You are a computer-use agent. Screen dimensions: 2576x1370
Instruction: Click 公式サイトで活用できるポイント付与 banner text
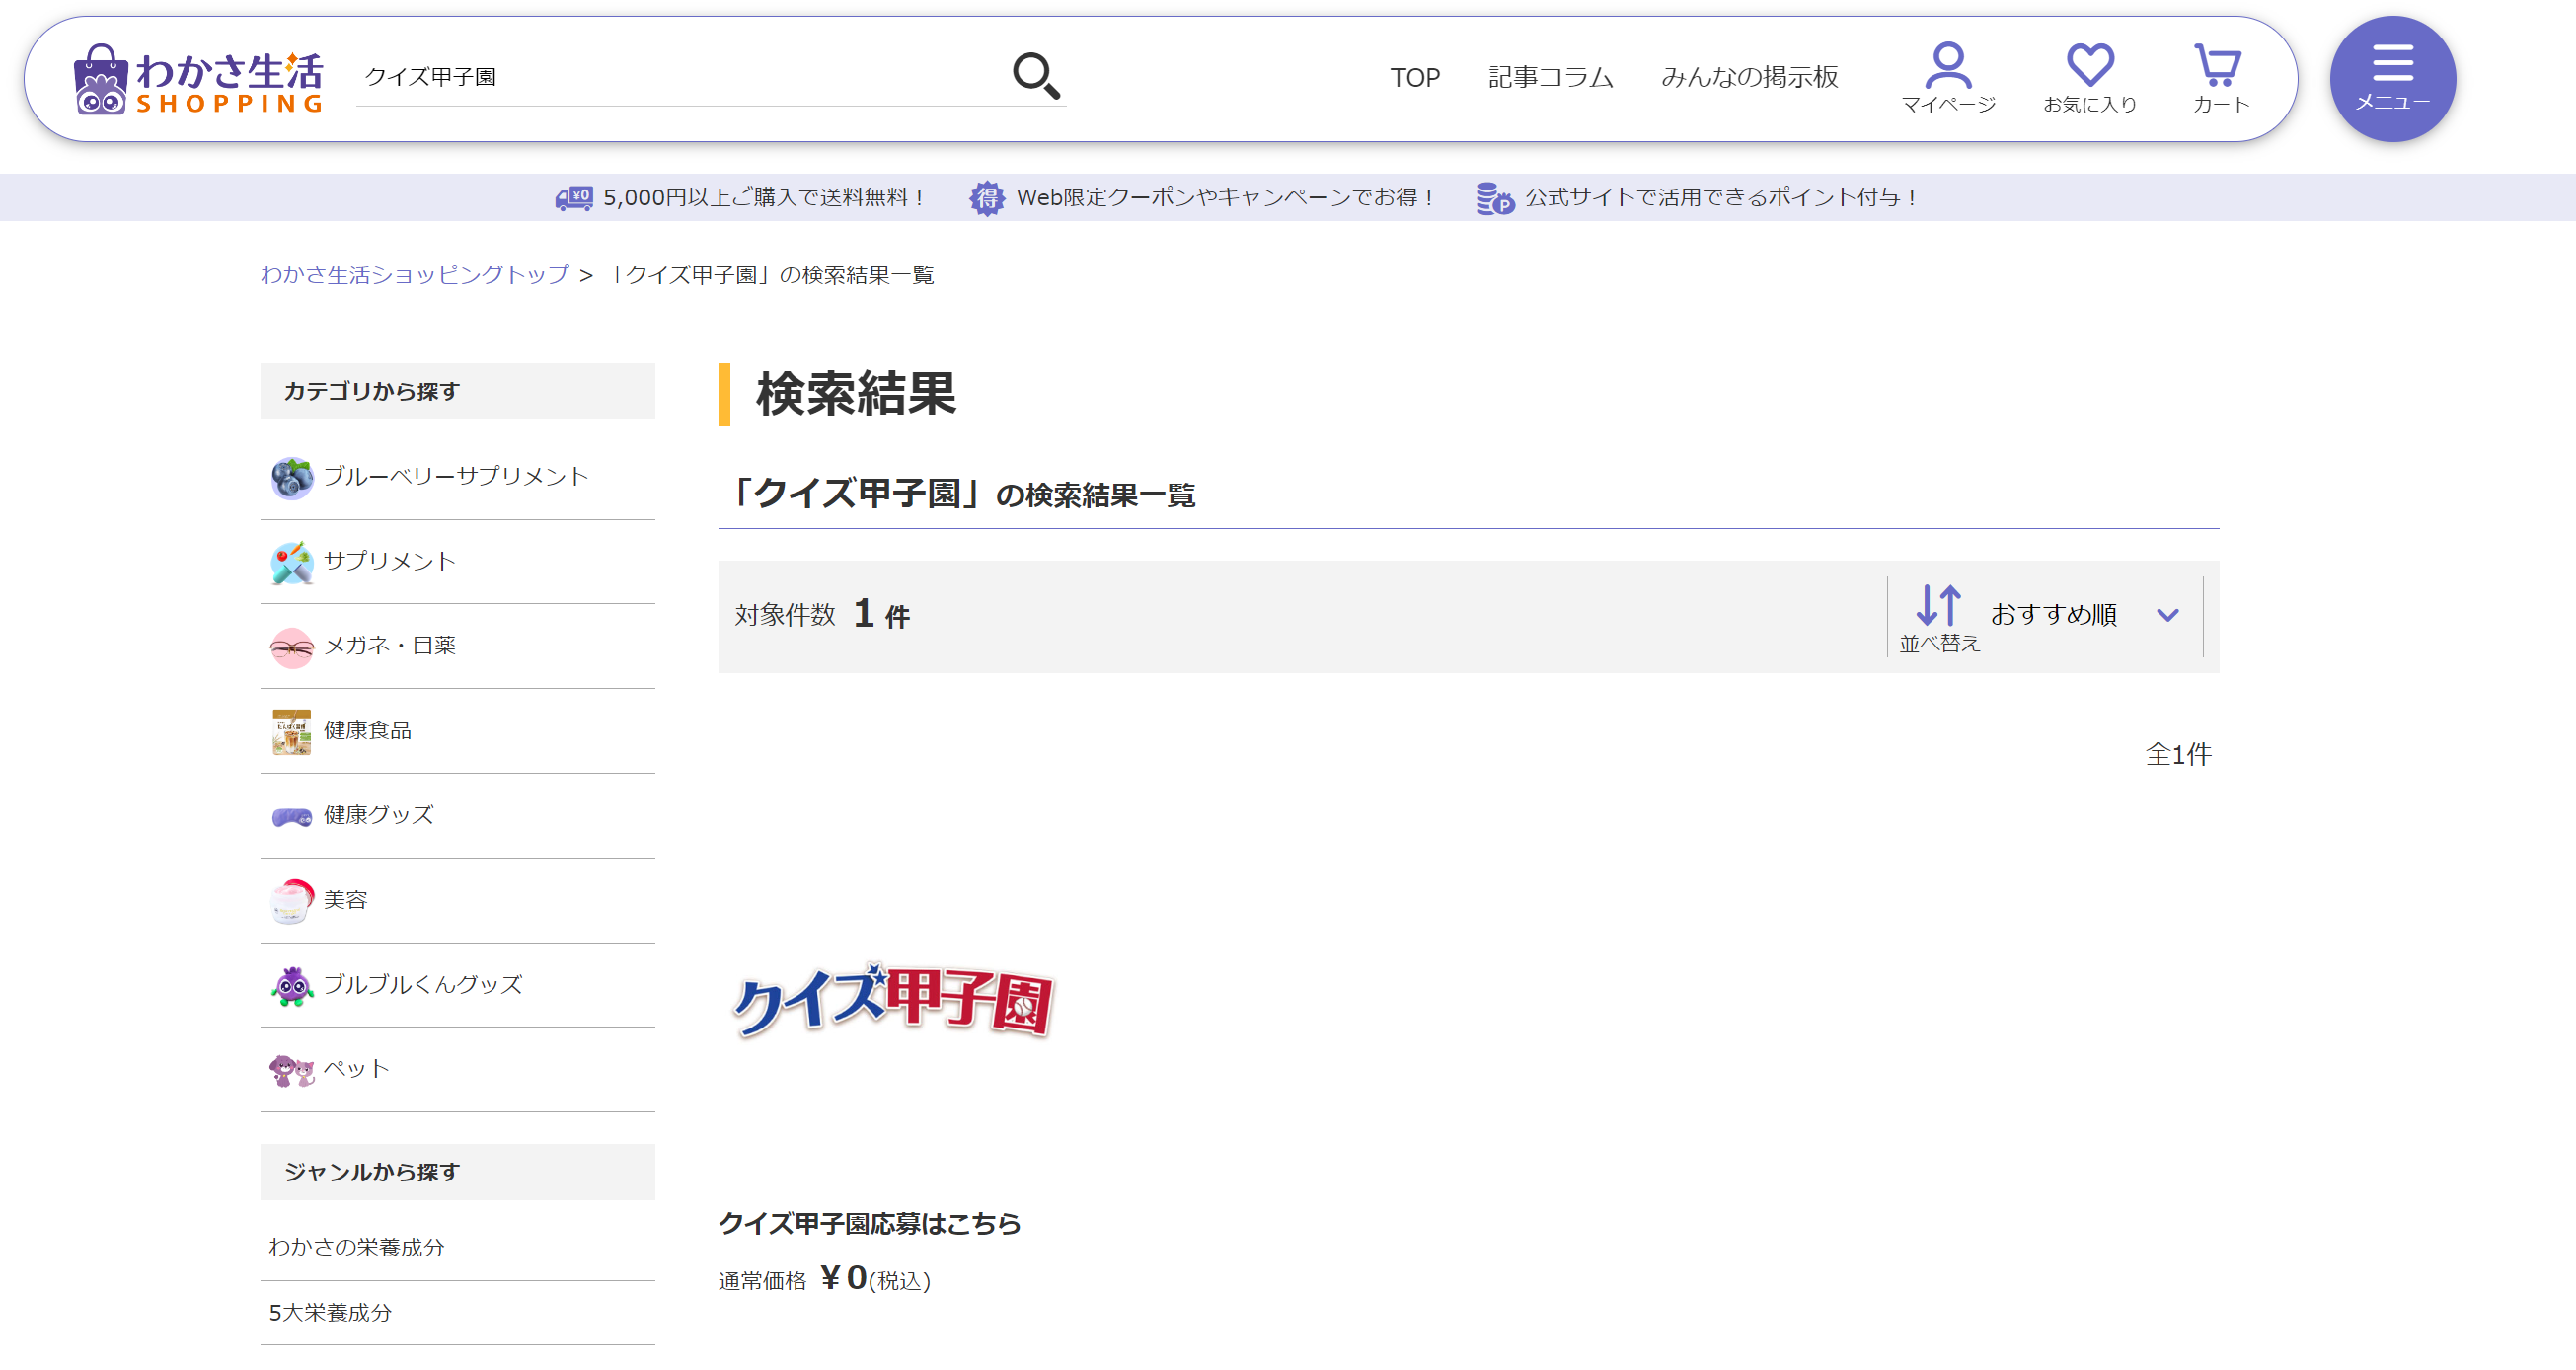point(1720,198)
